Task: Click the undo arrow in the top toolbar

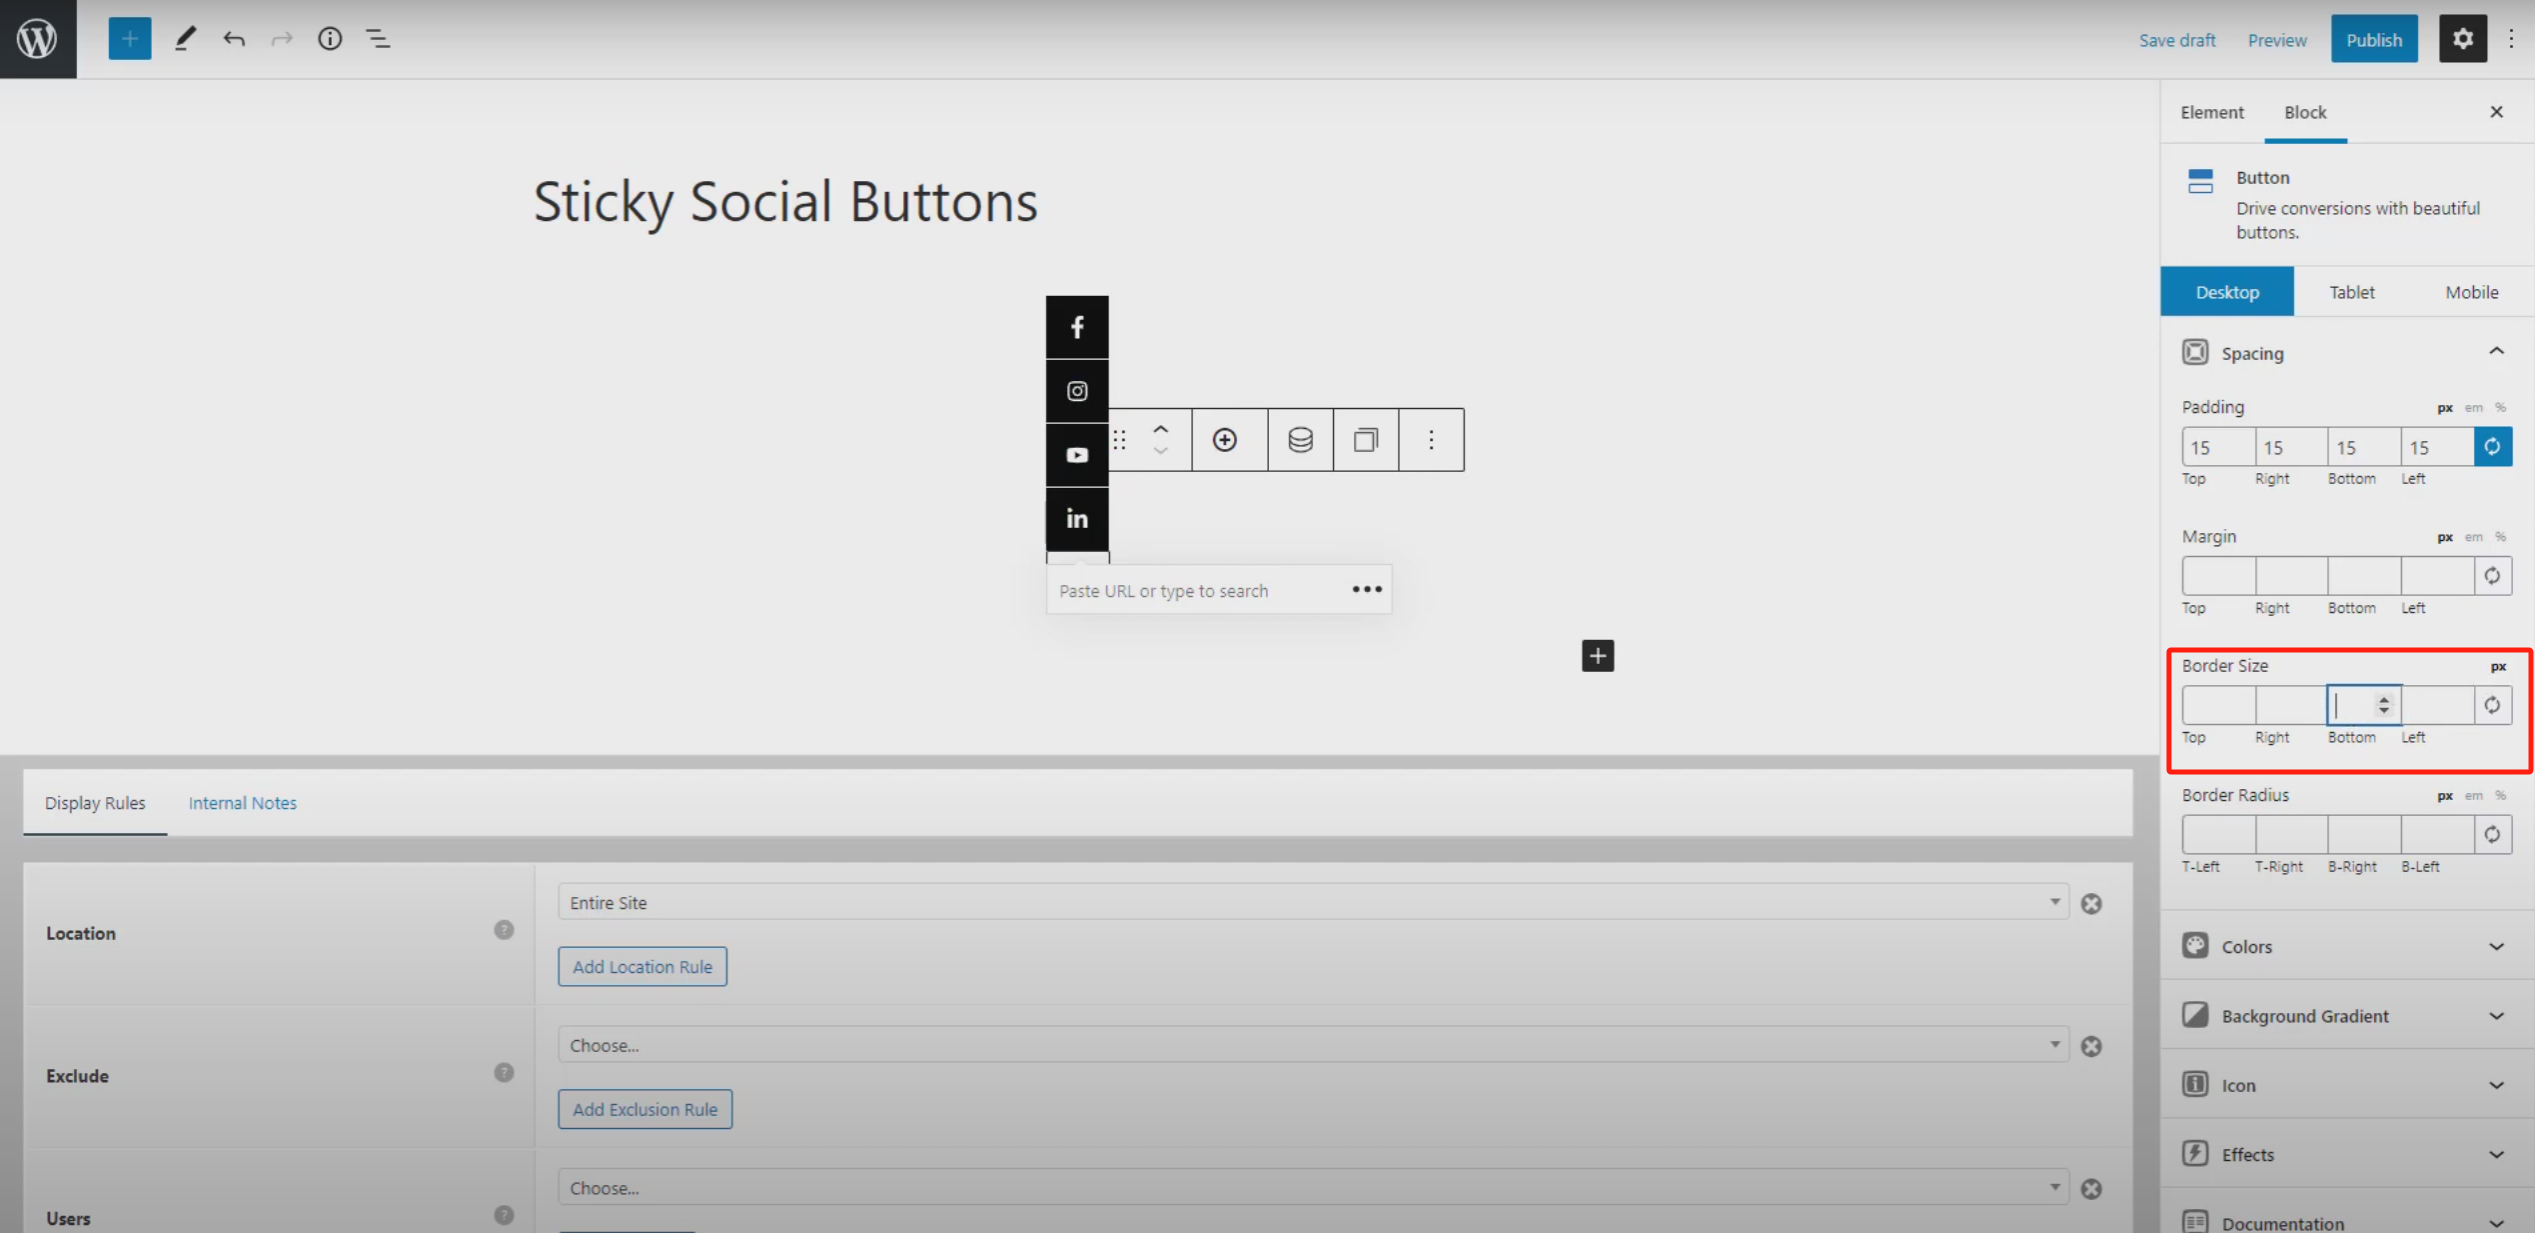Action: 234,38
